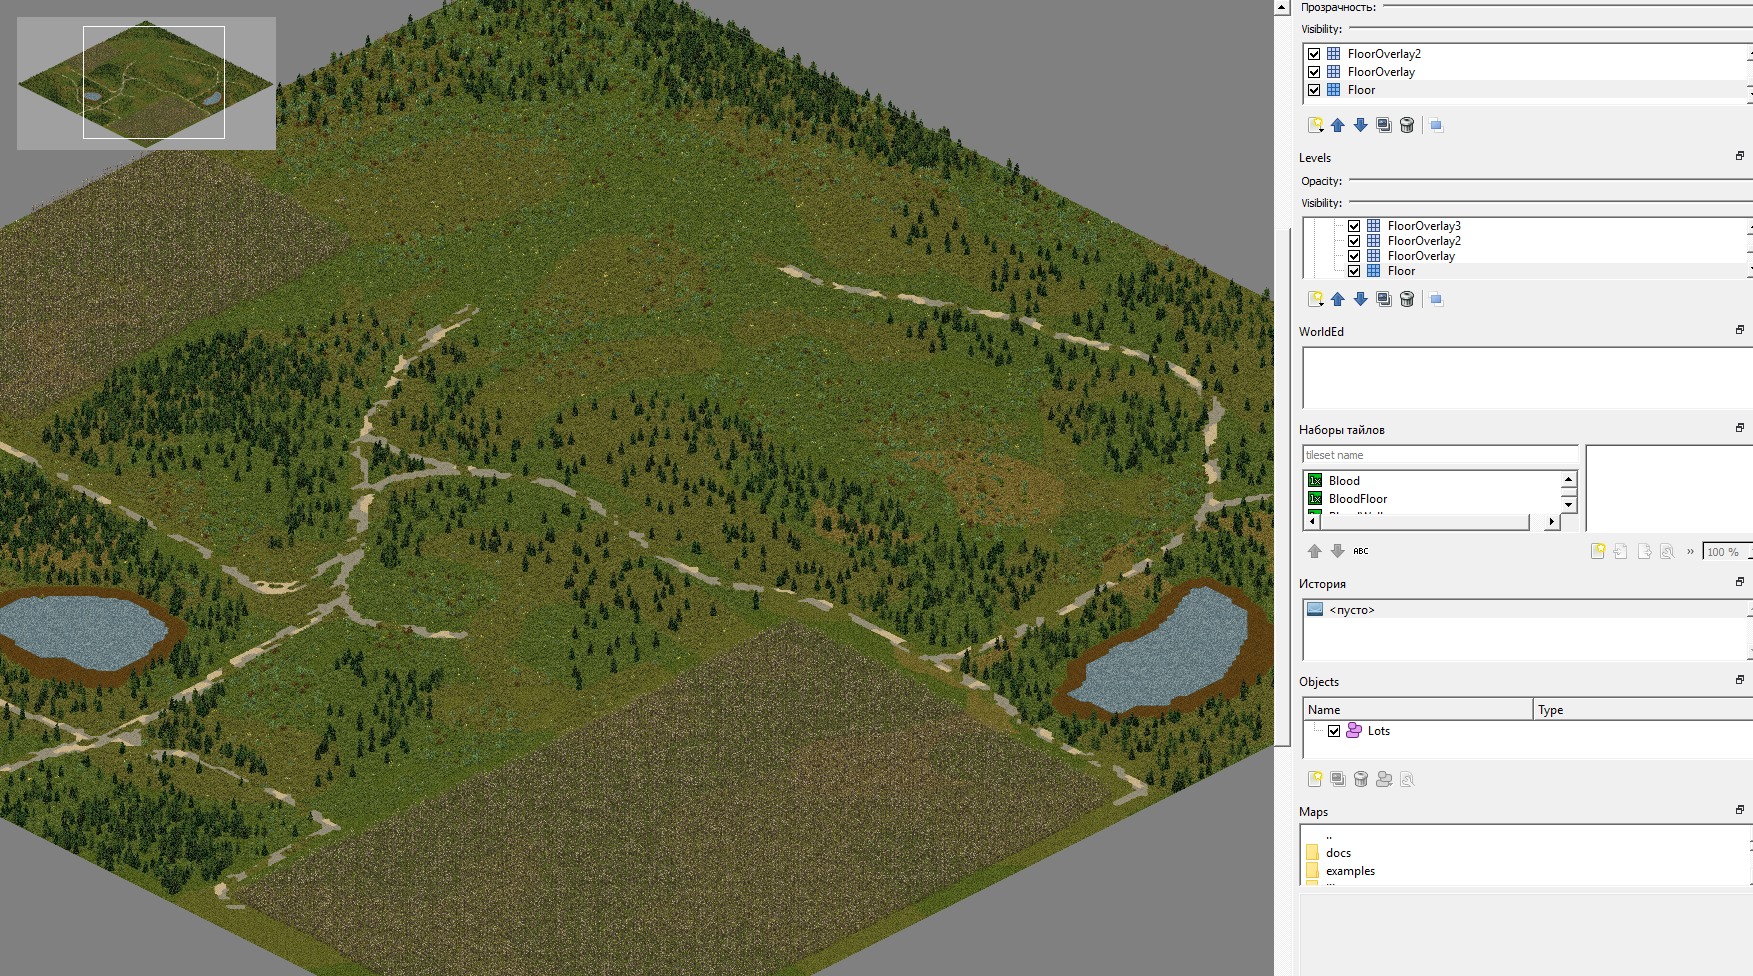This screenshot has height=976, width=1753.
Task: Float the Наборы тайлов dock panel
Action: pos(1740,428)
